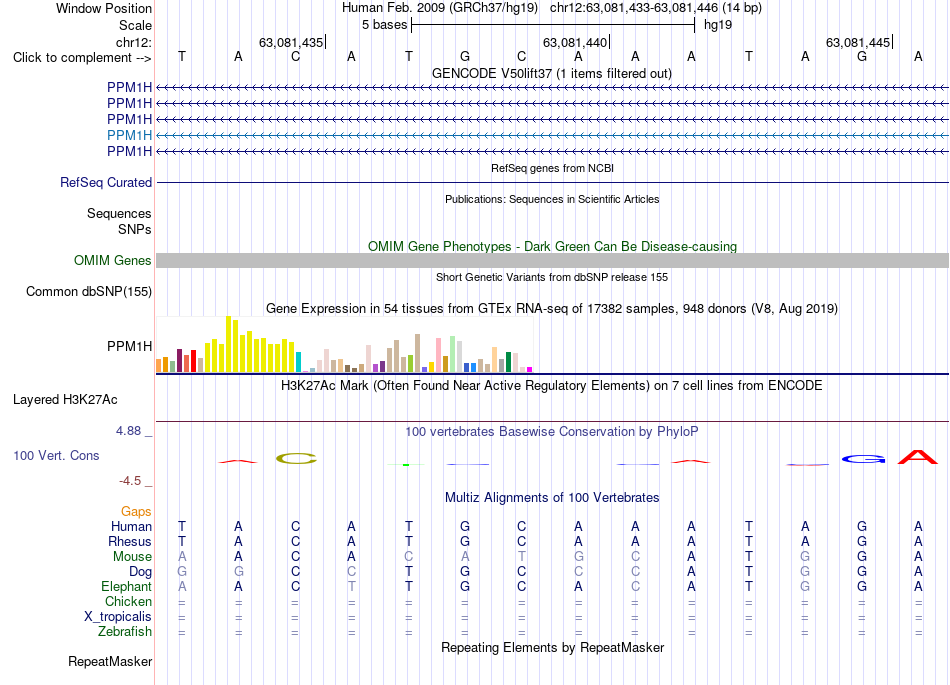The width and height of the screenshot is (950, 685).
Task: Open Common dbSNP(155) track settings
Action: click(x=89, y=291)
